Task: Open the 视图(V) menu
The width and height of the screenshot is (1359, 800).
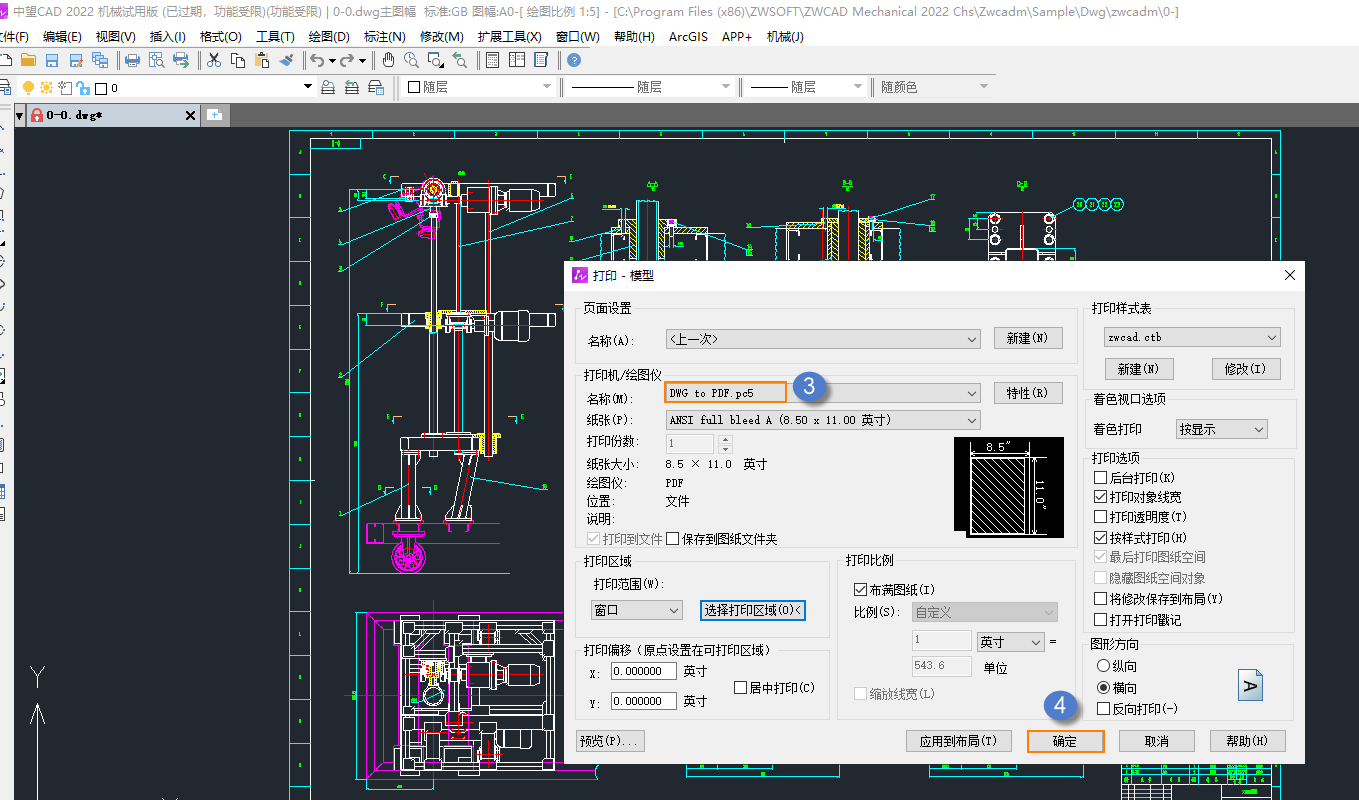Action: (115, 36)
